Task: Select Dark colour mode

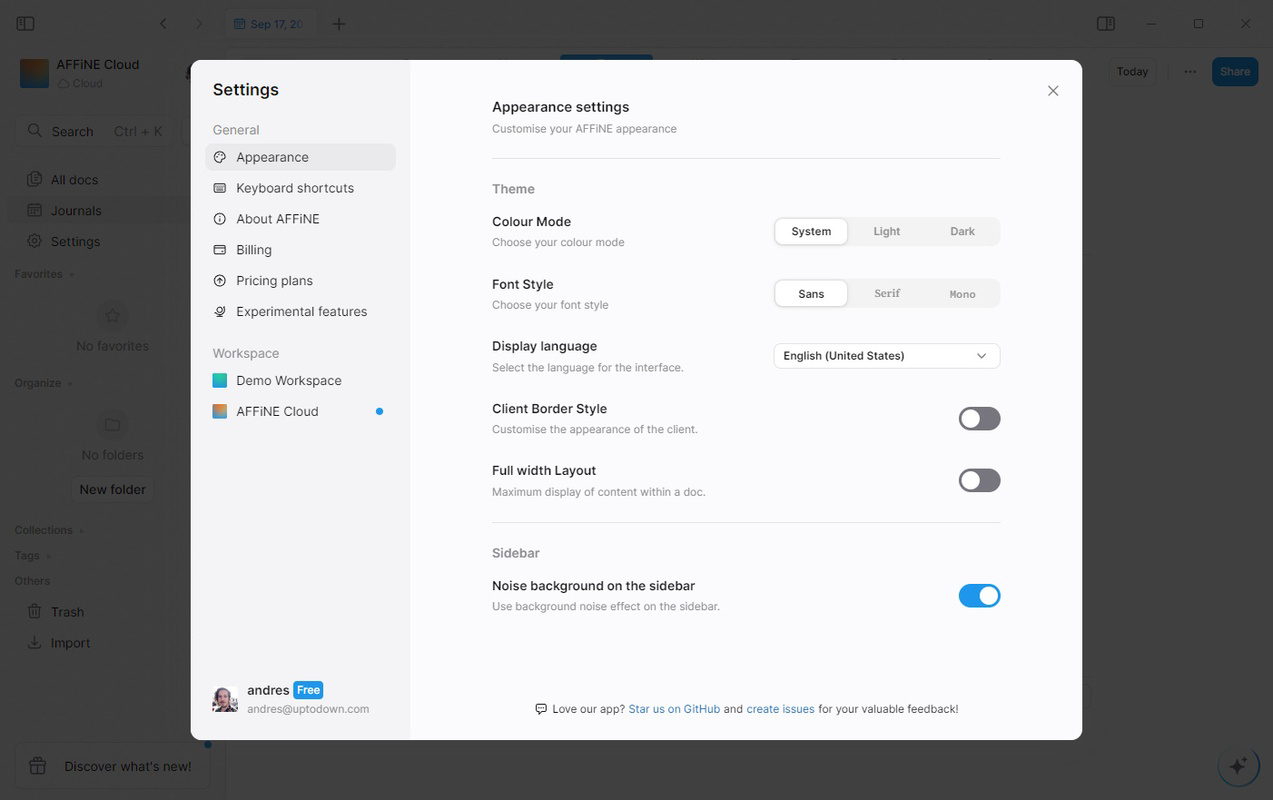Action: (962, 232)
